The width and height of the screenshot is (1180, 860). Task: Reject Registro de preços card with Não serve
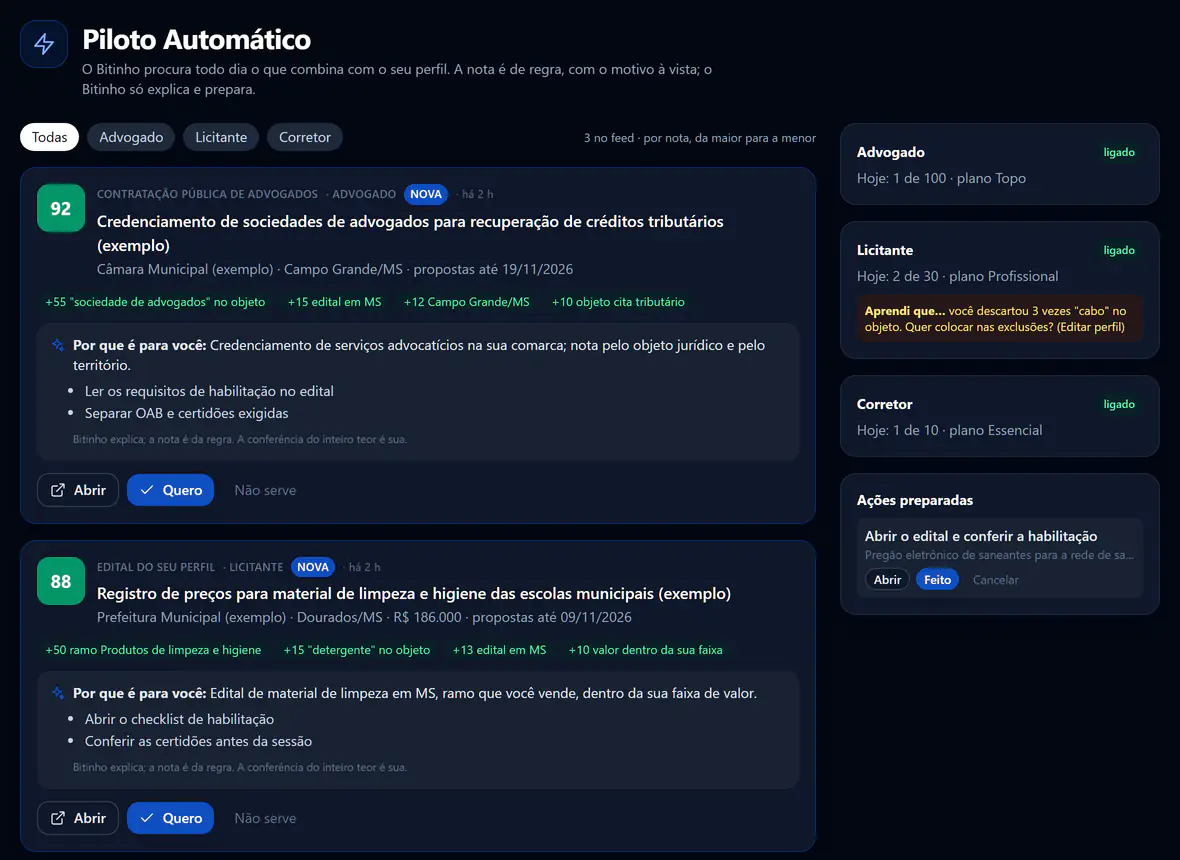[265, 818]
